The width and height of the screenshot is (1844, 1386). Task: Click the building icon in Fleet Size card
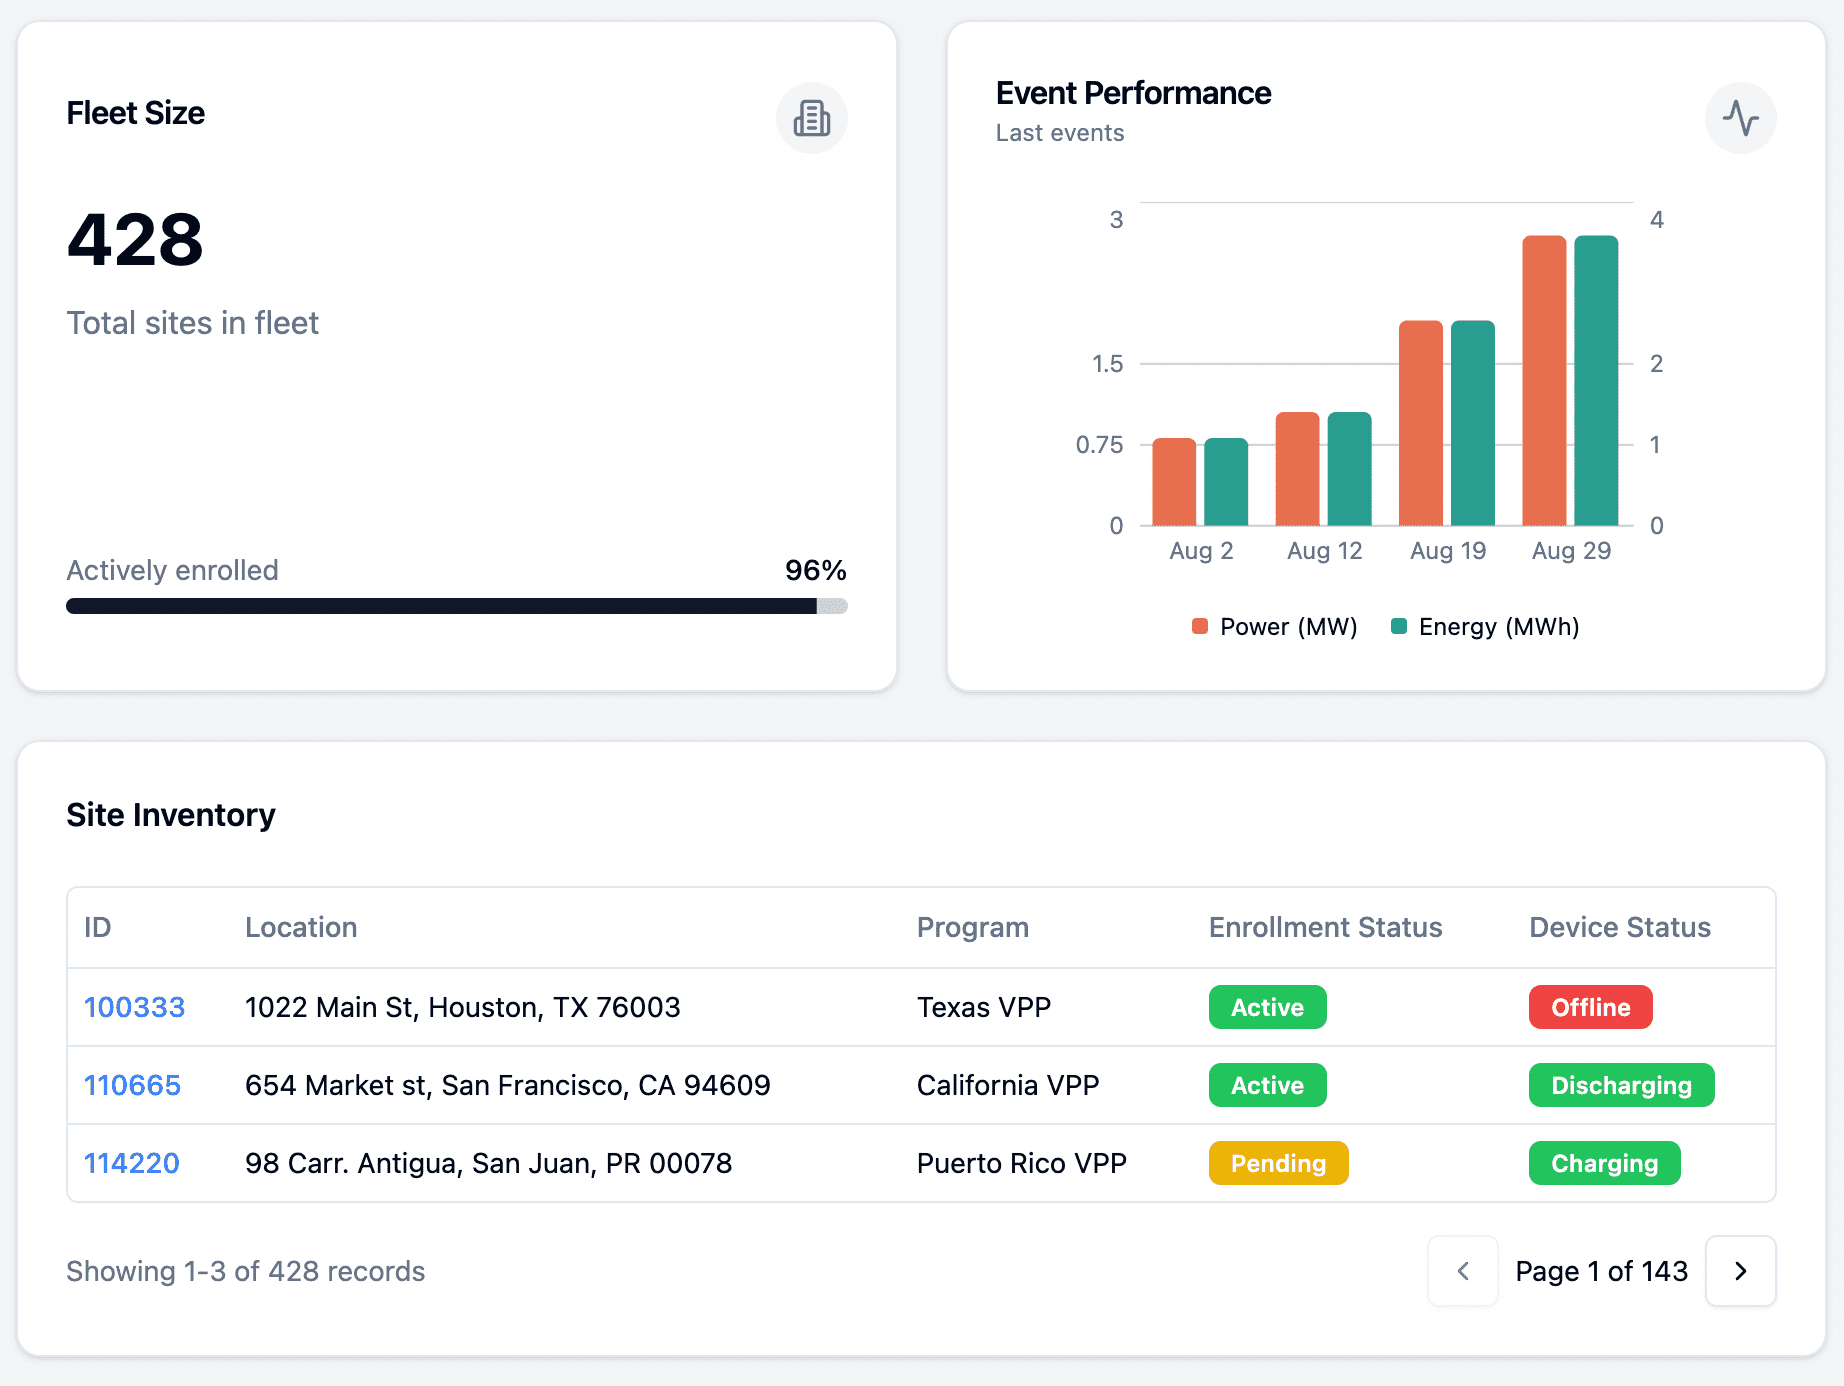click(x=811, y=118)
